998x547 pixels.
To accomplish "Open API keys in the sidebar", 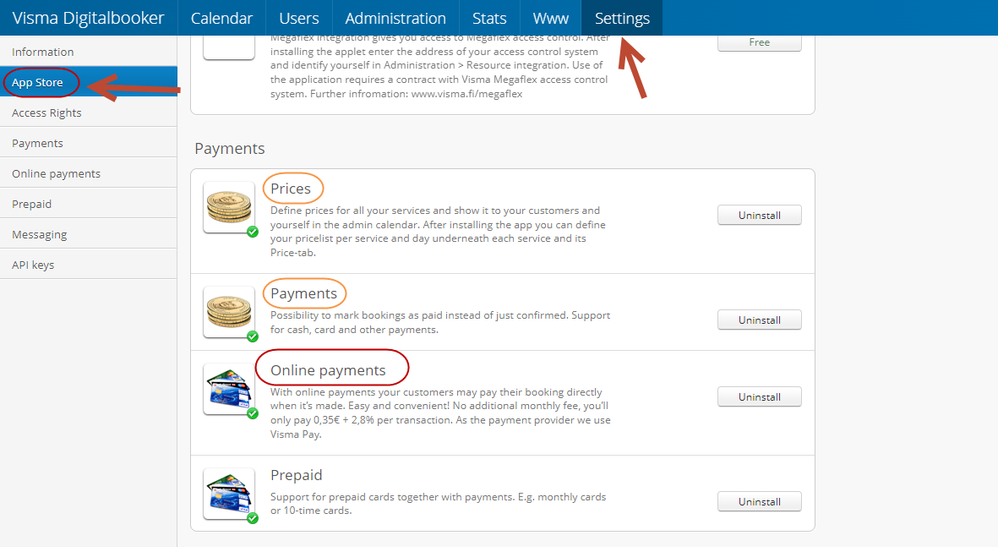I will click(88, 265).
